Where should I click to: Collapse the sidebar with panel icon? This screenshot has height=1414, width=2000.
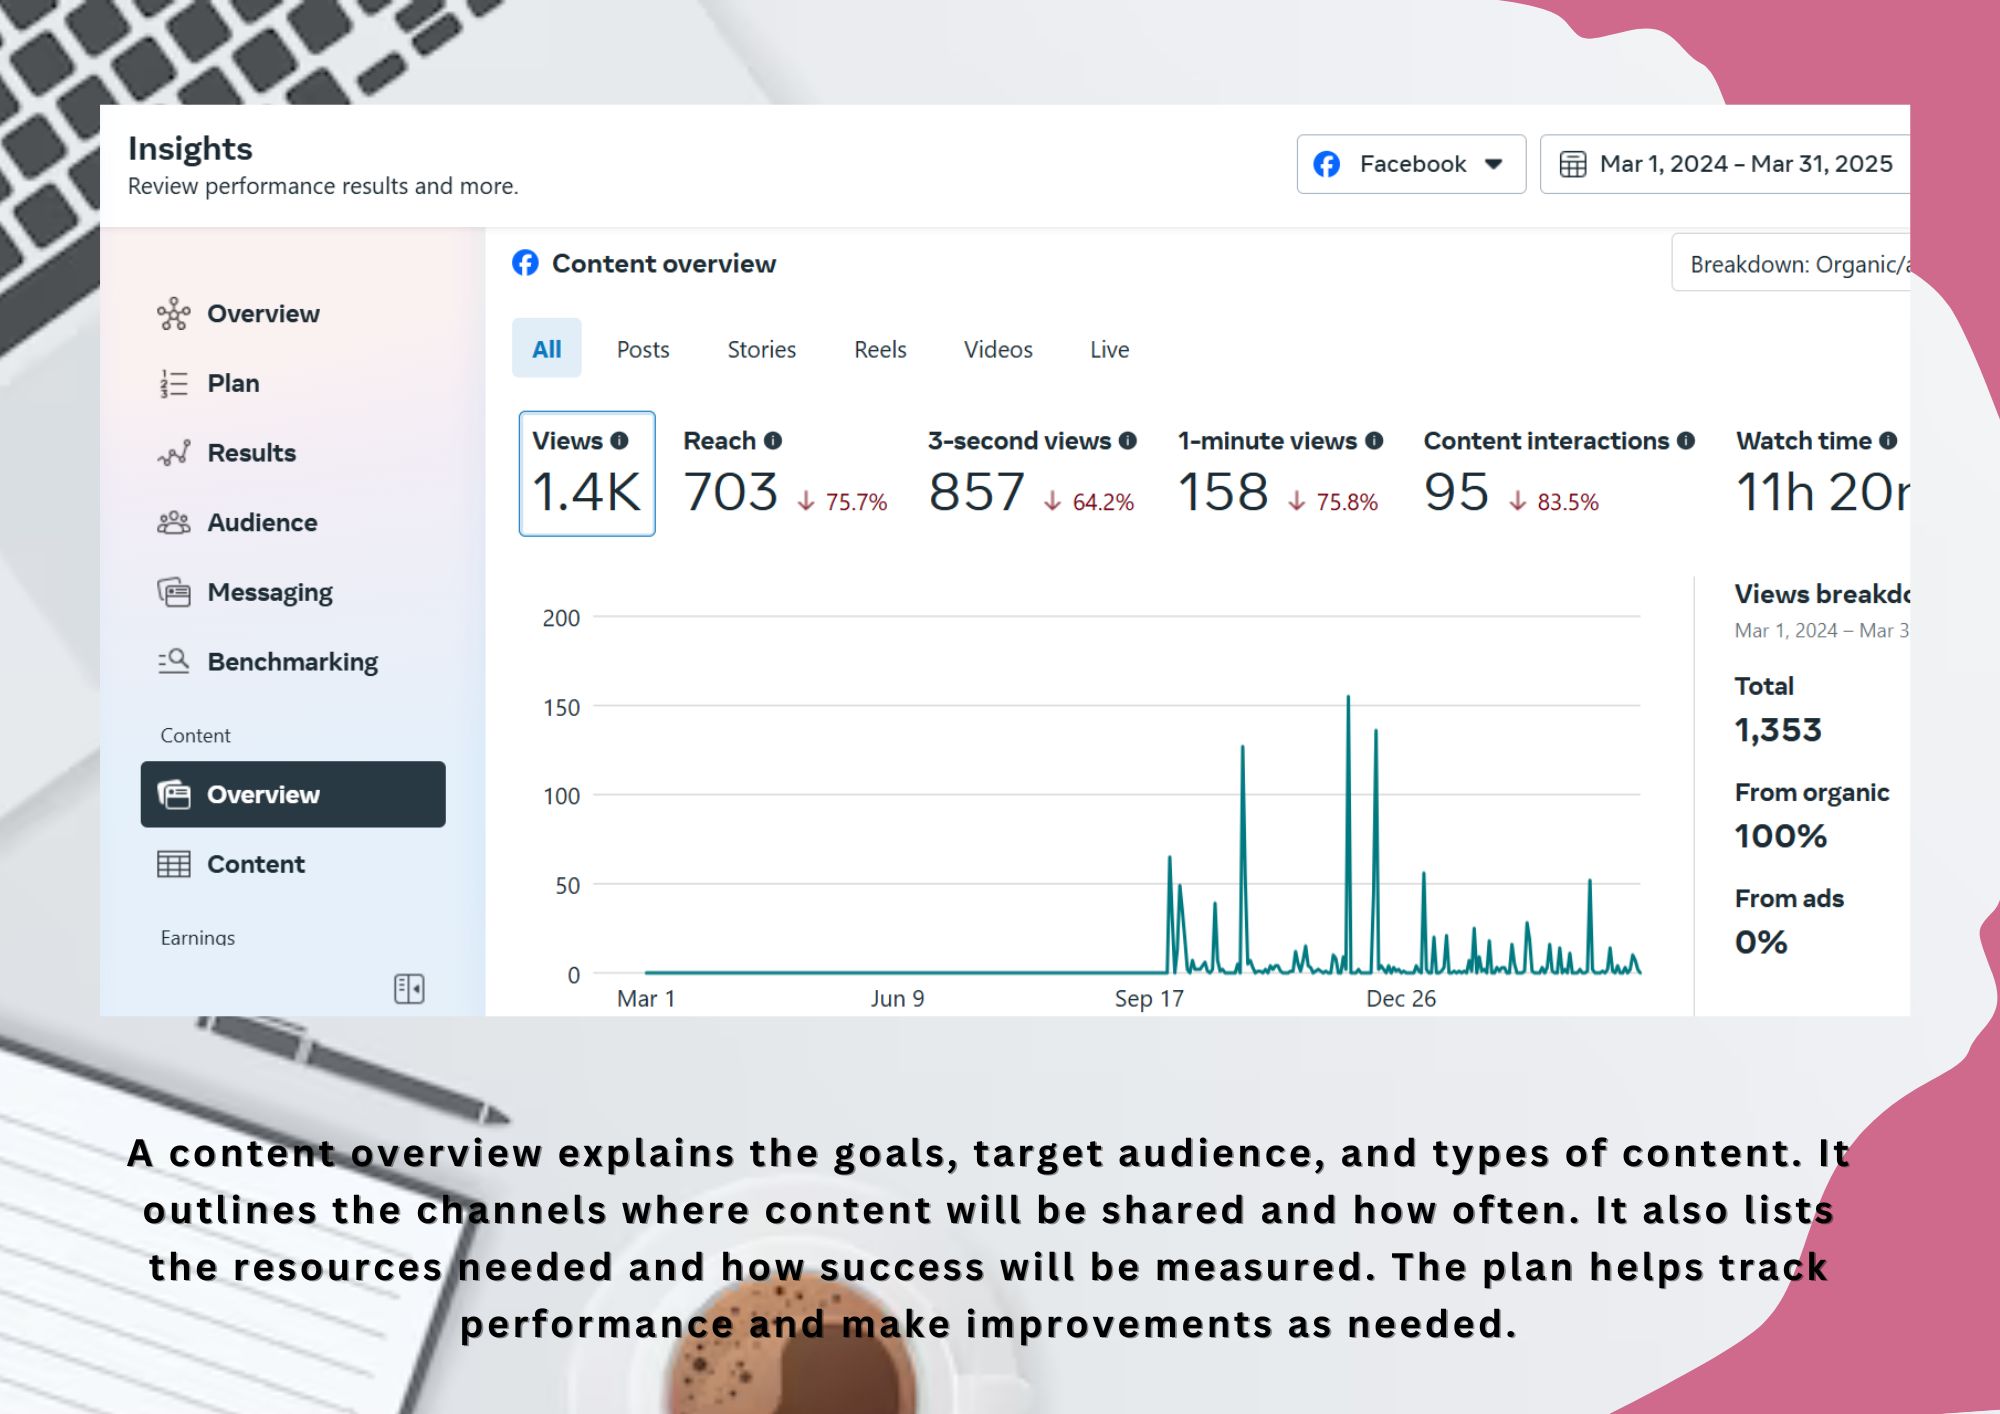(x=409, y=989)
